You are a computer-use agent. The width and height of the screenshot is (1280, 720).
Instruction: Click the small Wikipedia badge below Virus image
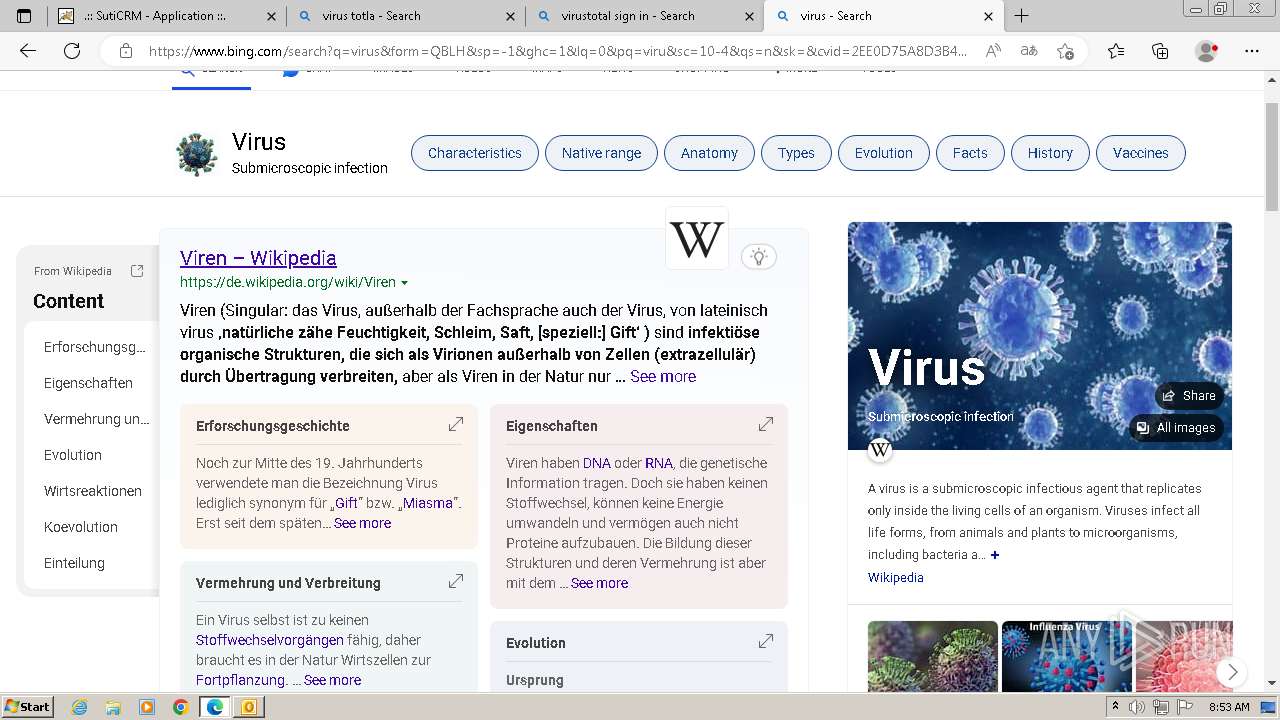click(x=880, y=450)
